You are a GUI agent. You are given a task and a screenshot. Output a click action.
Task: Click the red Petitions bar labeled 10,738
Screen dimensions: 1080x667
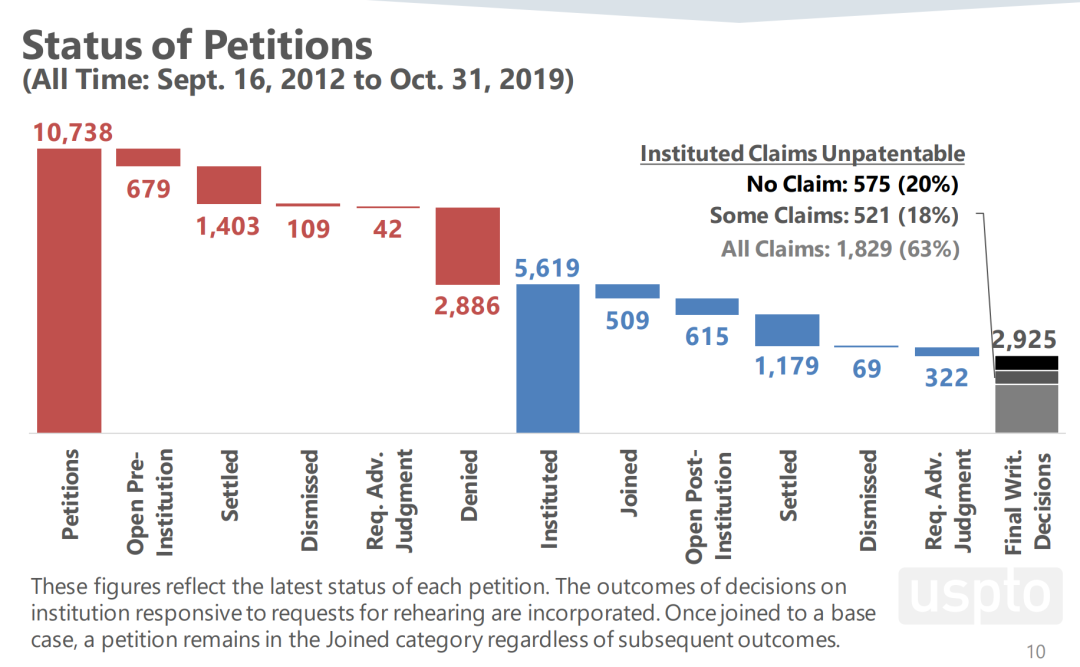[69, 291]
